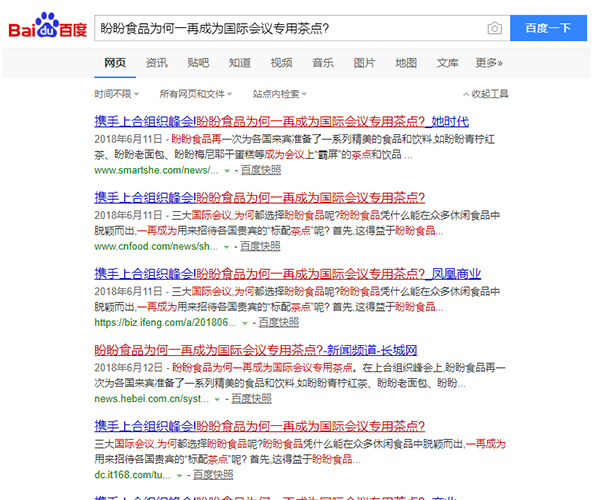Viewport: 600px width, 500px height.
Task: Open image search via camera icon
Action: (494, 29)
